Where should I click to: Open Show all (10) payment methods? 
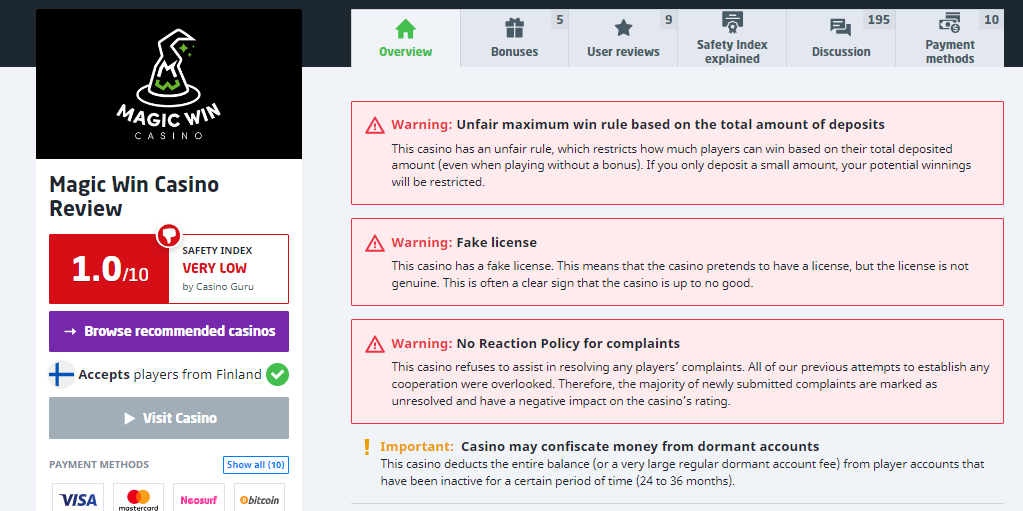pyautogui.click(x=256, y=465)
